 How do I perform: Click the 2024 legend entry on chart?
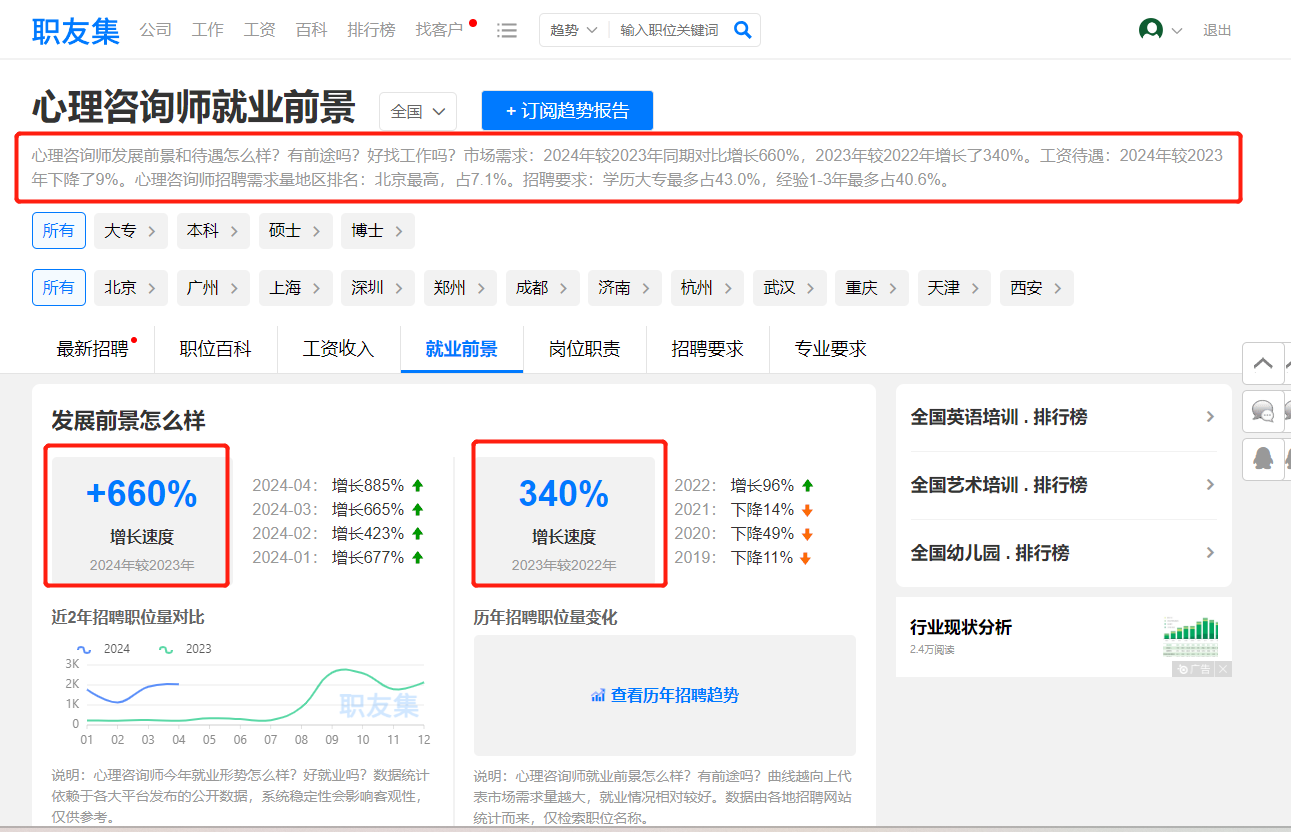(x=105, y=649)
